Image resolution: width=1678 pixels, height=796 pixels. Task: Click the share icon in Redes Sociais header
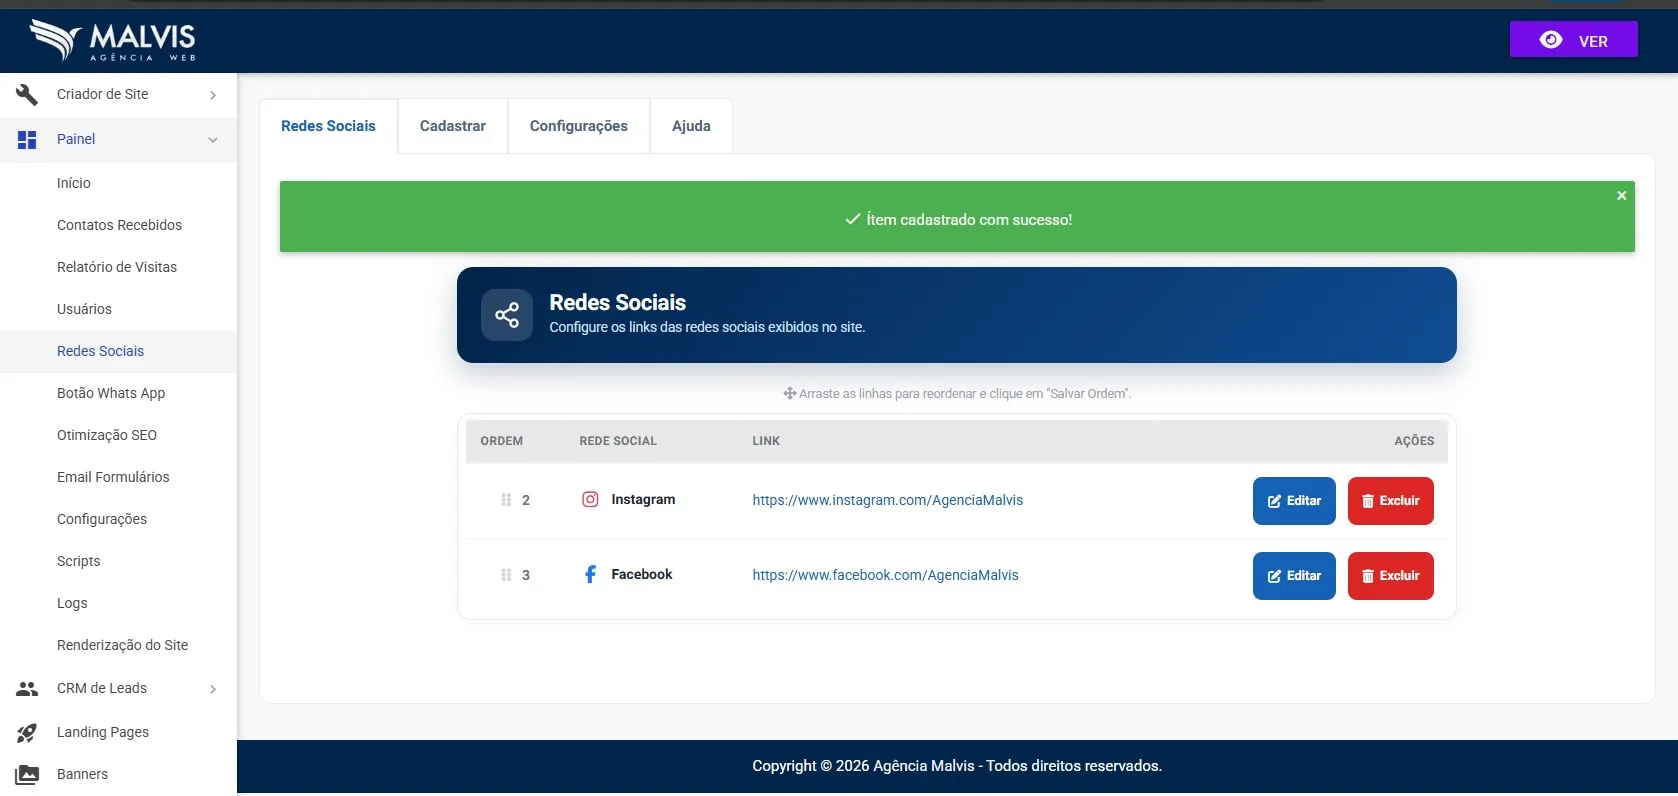(x=507, y=315)
